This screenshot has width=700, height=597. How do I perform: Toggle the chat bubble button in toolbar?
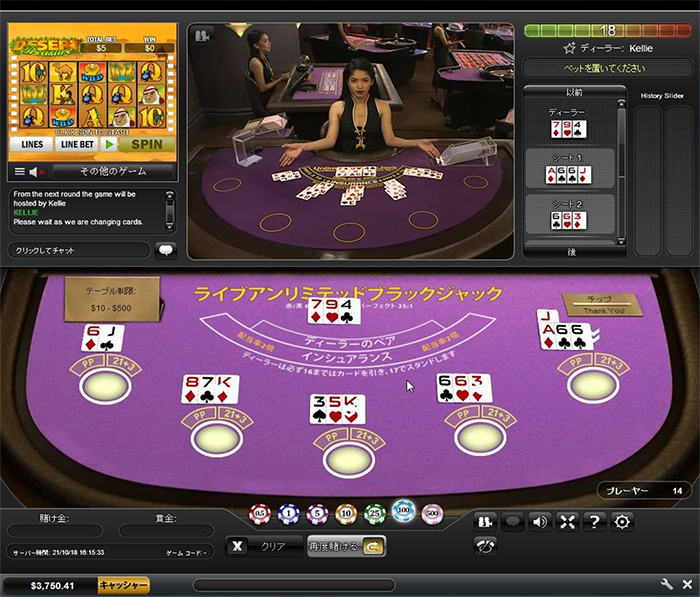pyautogui.click(x=512, y=521)
